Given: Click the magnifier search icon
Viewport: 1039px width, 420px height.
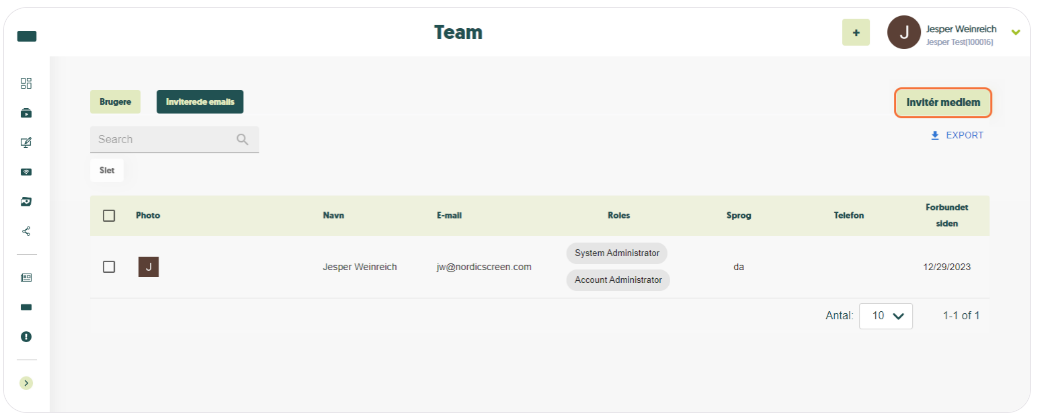Looking at the screenshot, I should coord(243,139).
